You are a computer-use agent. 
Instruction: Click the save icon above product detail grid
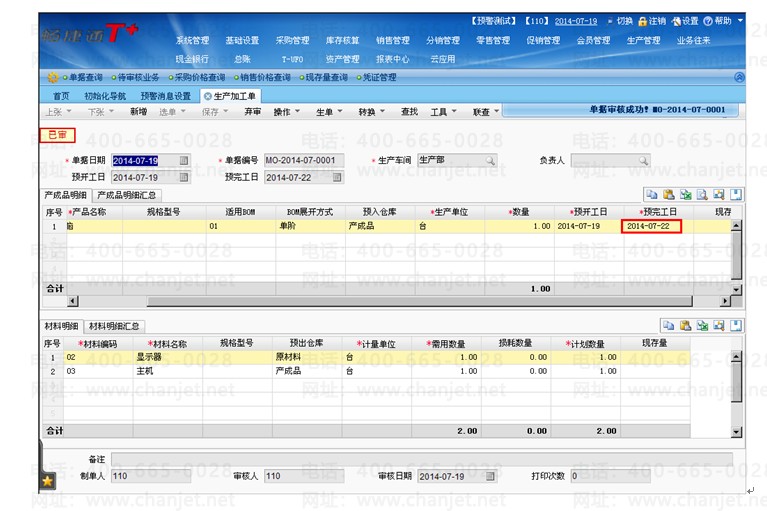pyautogui.click(x=736, y=195)
